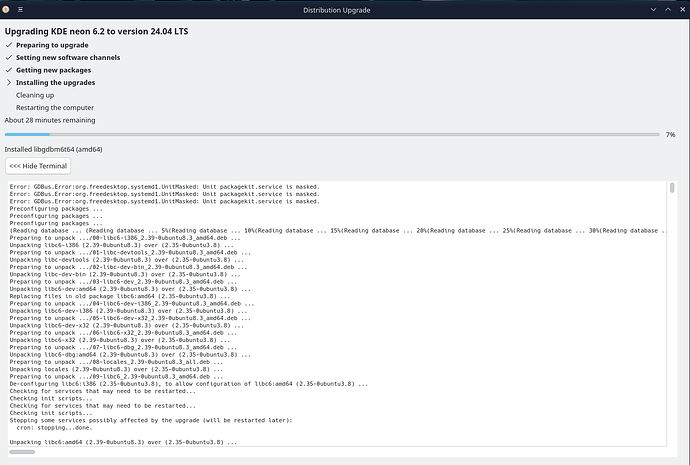Minimize the Distribution Upgrade window
This screenshot has width=690, height=465.
[653, 10]
